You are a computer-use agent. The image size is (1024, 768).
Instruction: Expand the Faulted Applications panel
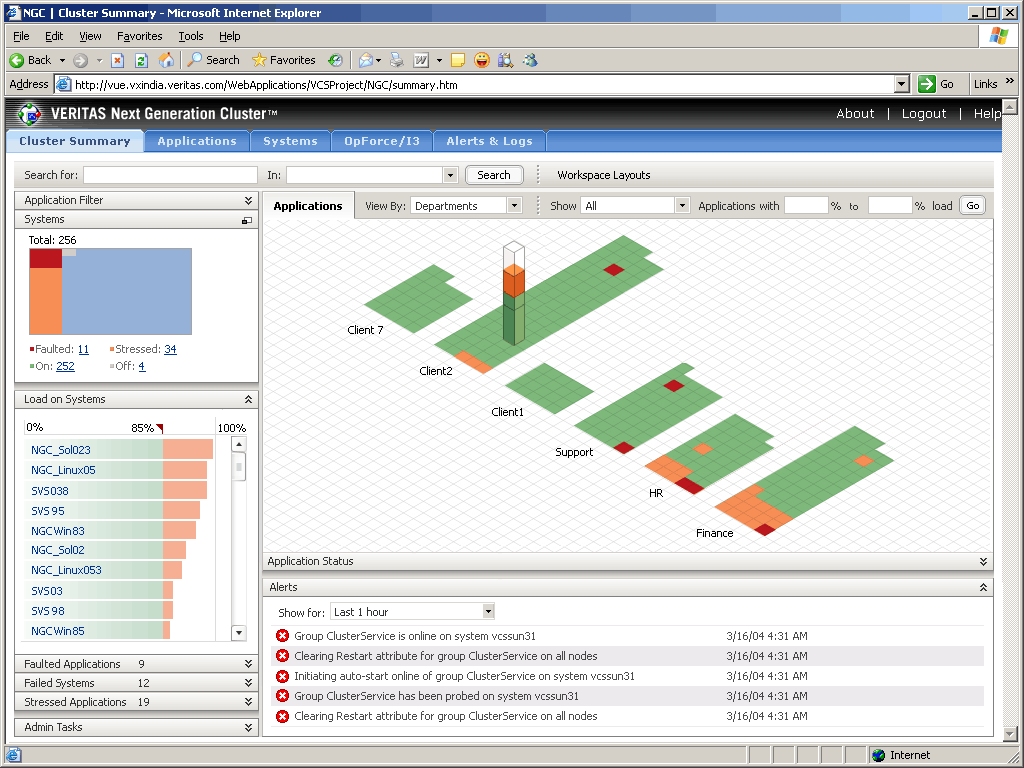(x=248, y=664)
